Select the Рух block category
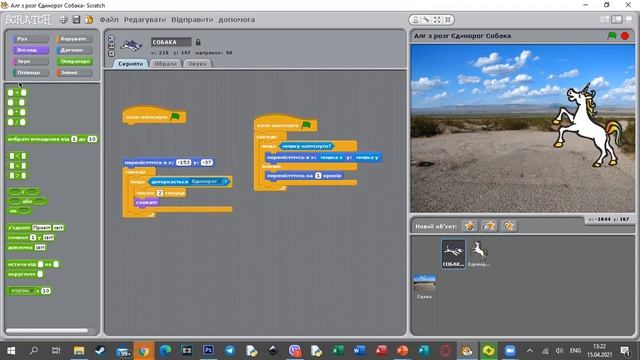This screenshot has width=640, height=360. [x=31, y=39]
